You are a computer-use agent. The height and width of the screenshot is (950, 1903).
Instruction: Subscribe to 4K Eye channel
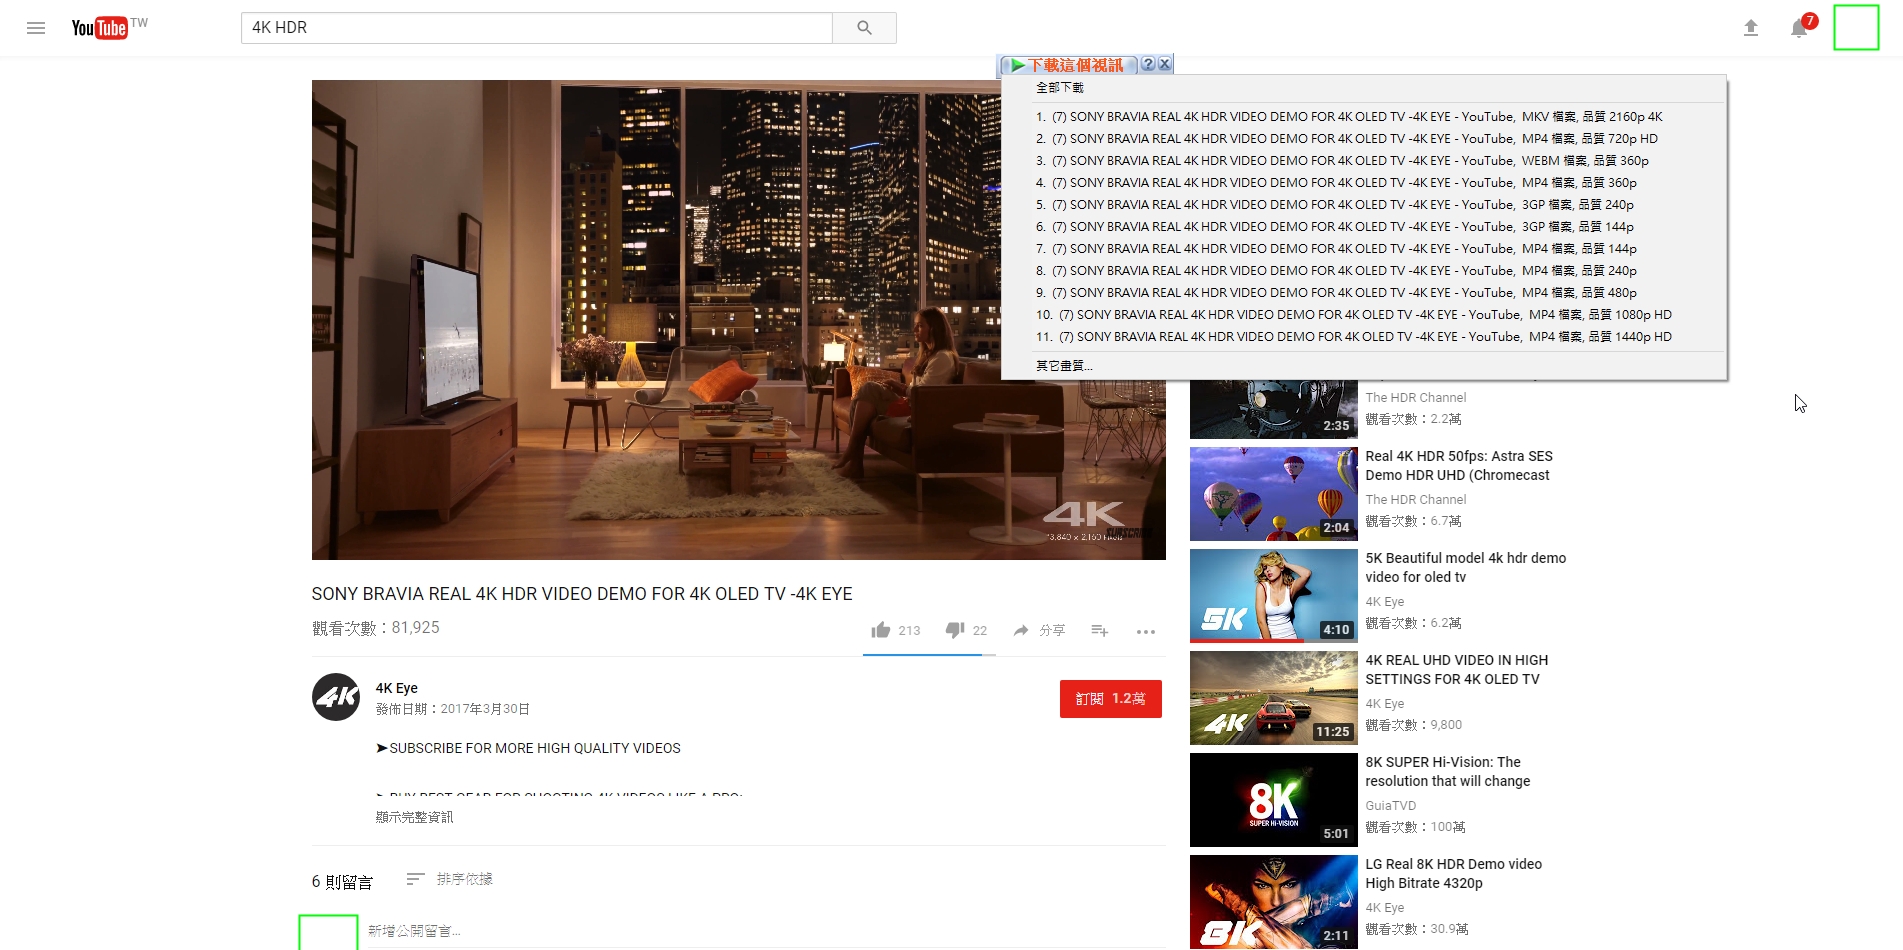(x=1110, y=699)
